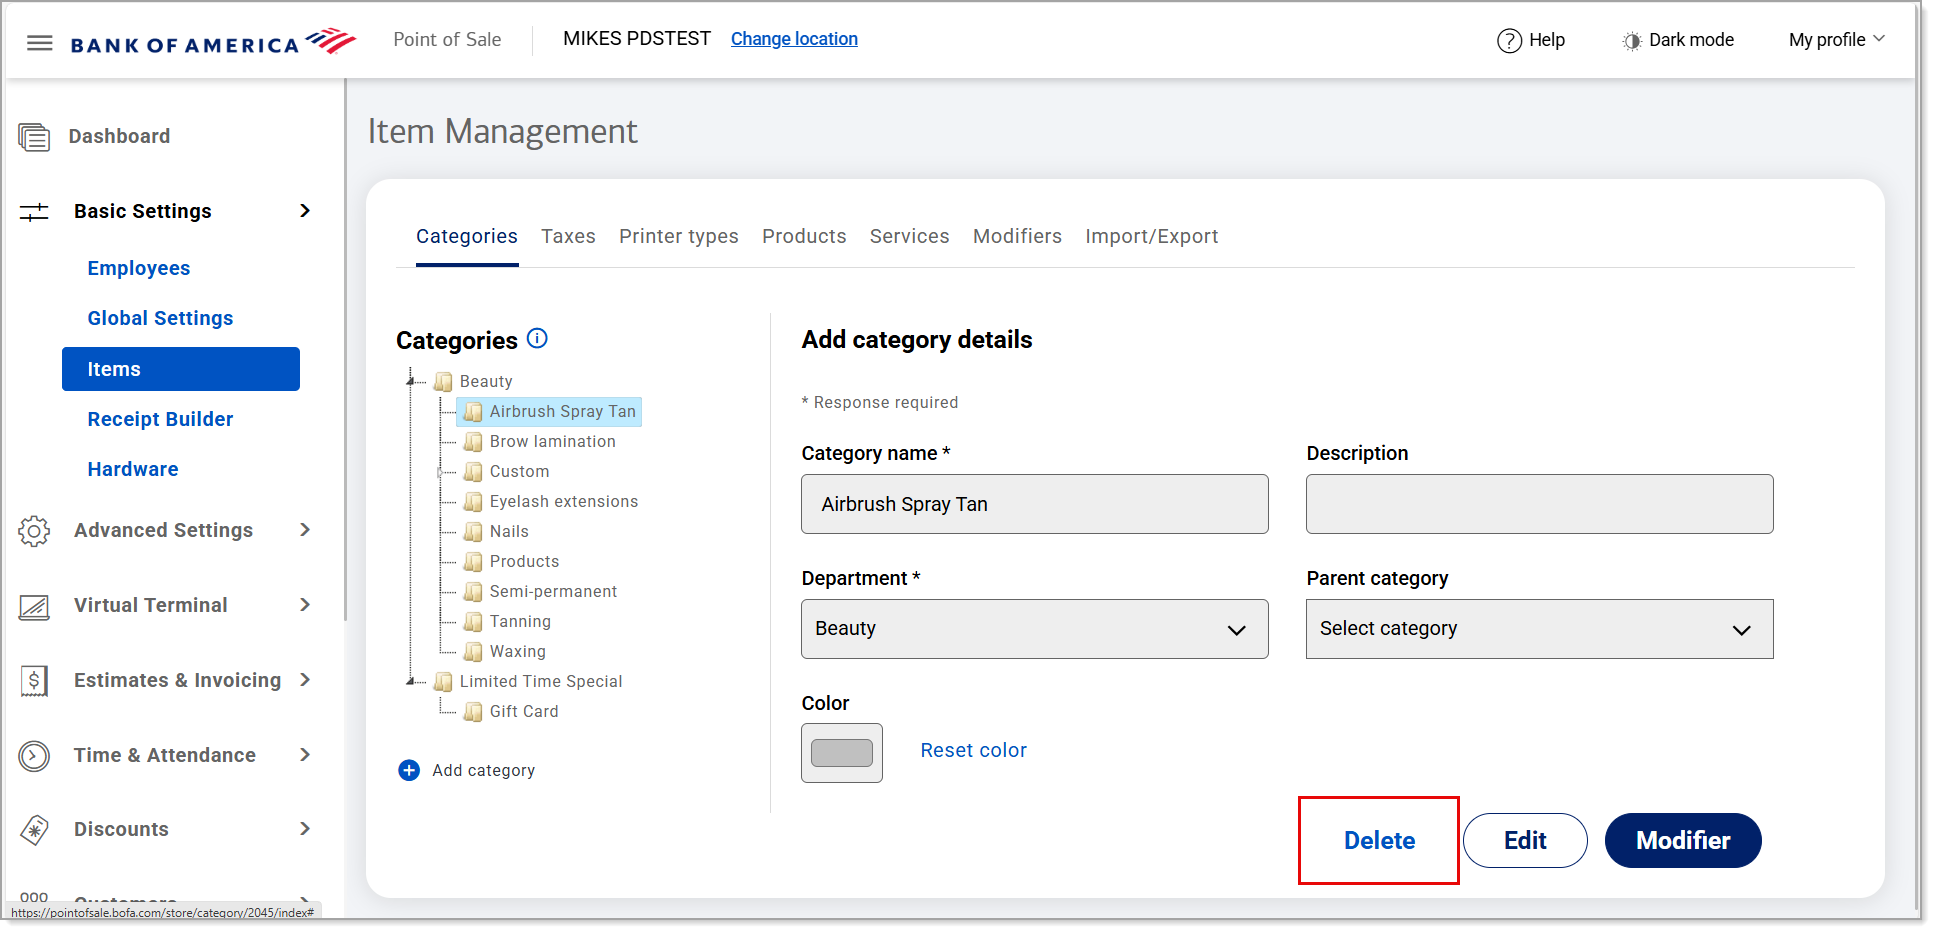Open the hamburger navigation menu
1934x932 pixels.
tap(39, 43)
